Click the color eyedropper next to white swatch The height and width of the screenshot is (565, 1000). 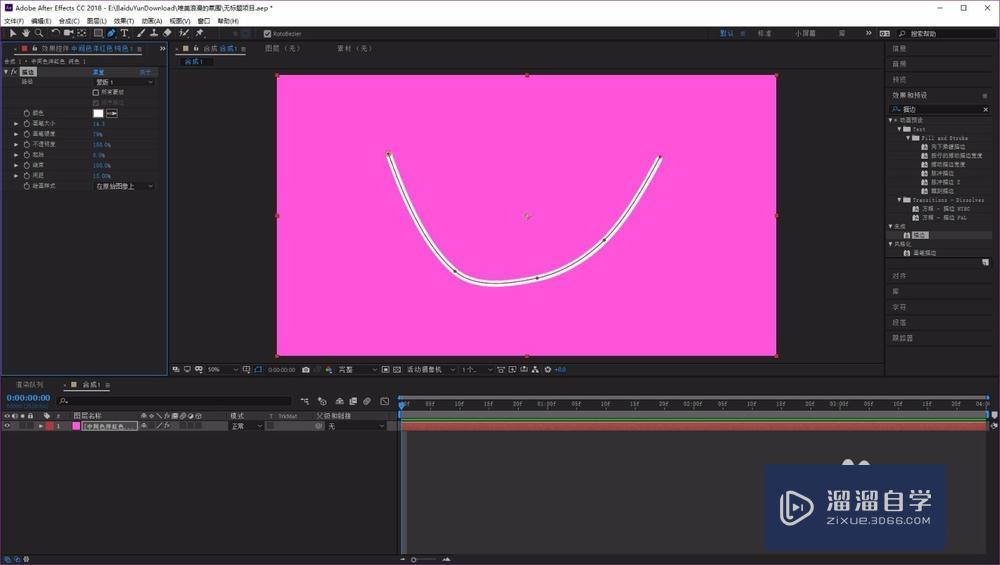112,113
